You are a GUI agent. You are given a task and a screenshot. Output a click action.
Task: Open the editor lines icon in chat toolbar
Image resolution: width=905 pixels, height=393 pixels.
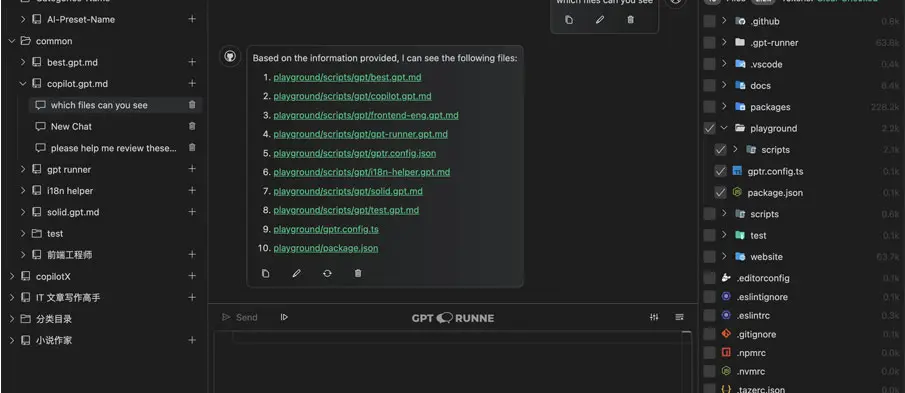click(679, 317)
